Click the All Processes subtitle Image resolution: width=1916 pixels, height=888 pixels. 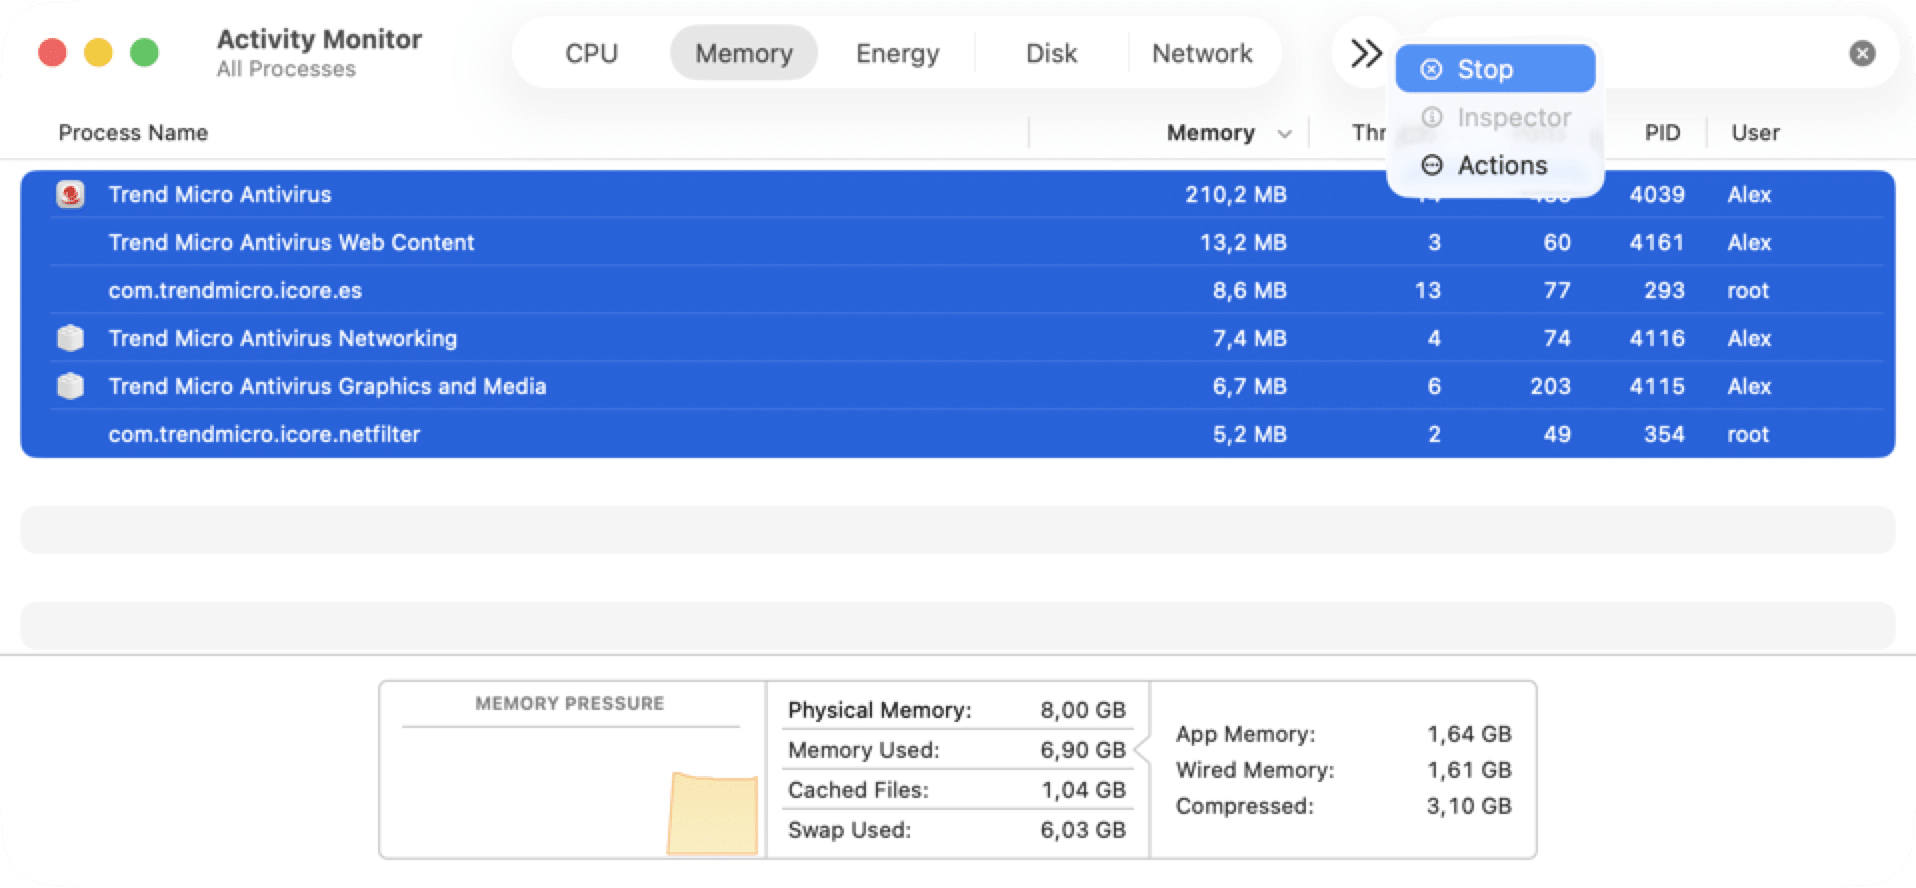click(286, 69)
